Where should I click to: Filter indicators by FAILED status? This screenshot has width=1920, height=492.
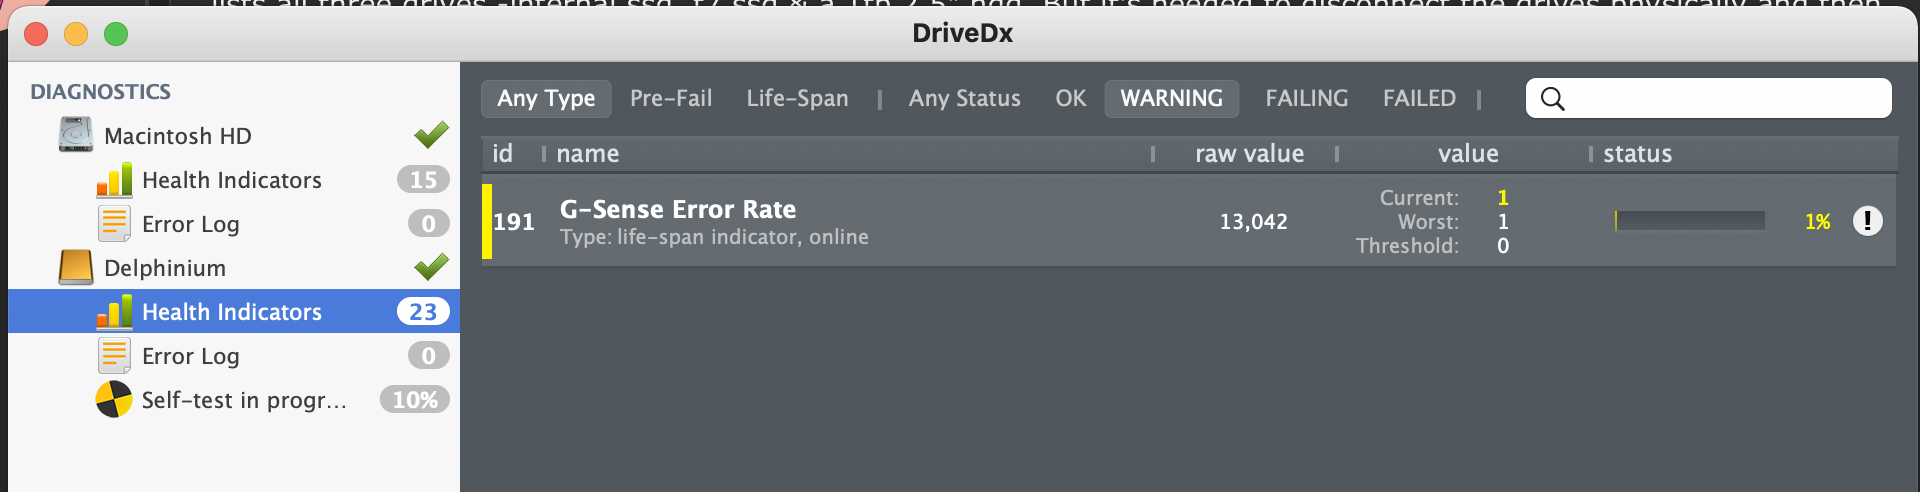[x=1419, y=98]
